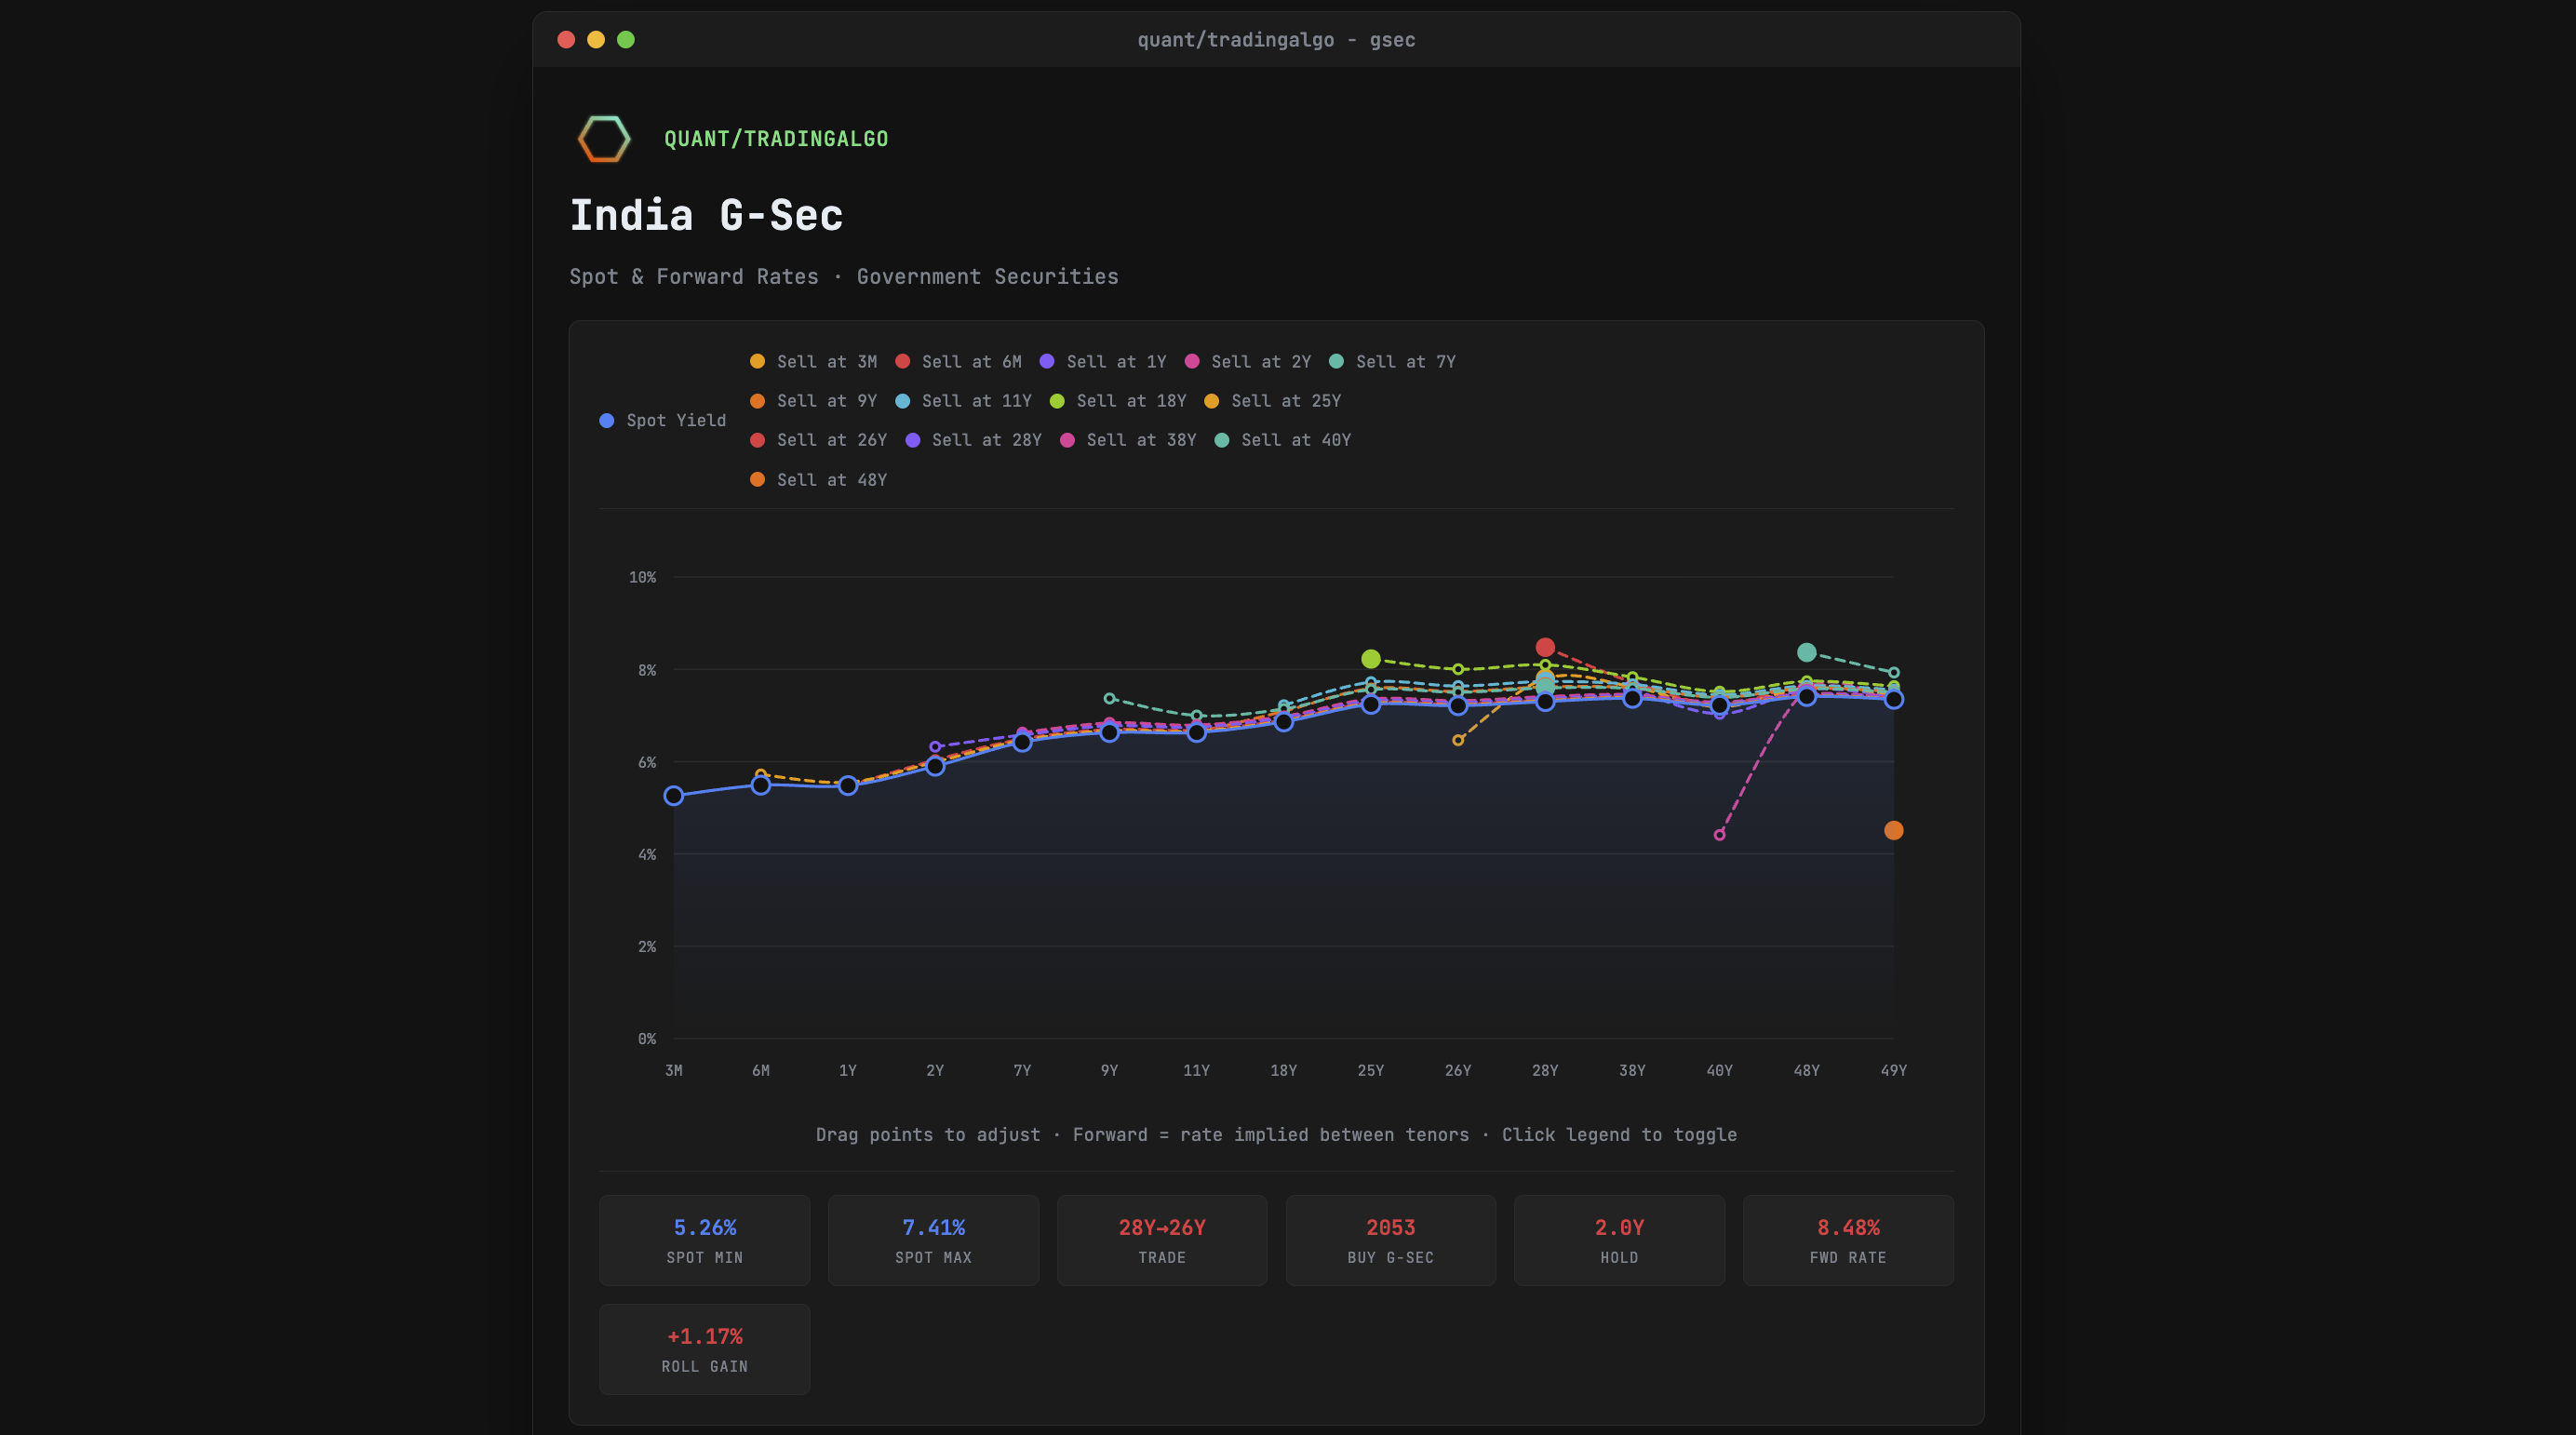
Task: Click the orange Sell at 48Y dot
Action: tap(1893, 830)
